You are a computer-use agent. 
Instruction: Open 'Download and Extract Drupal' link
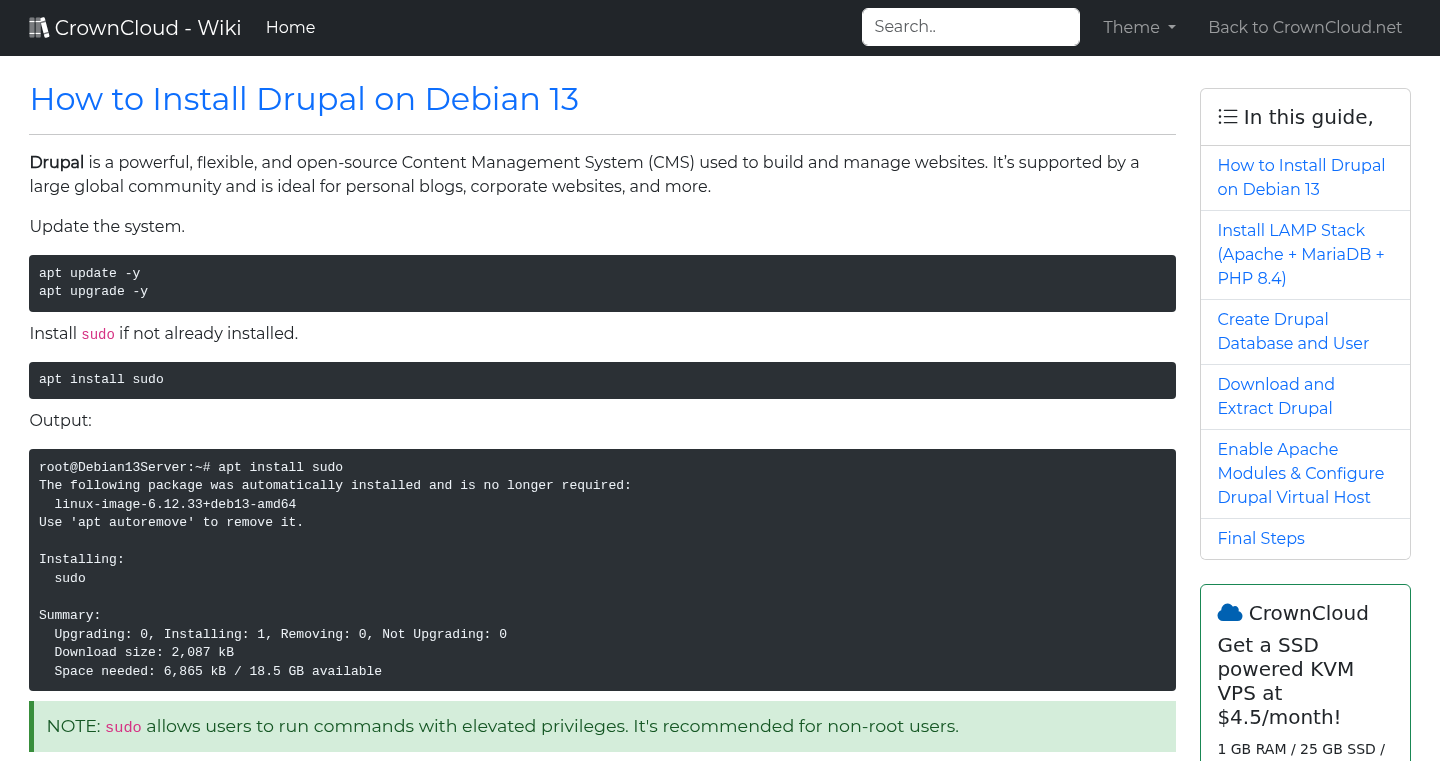[1276, 396]
